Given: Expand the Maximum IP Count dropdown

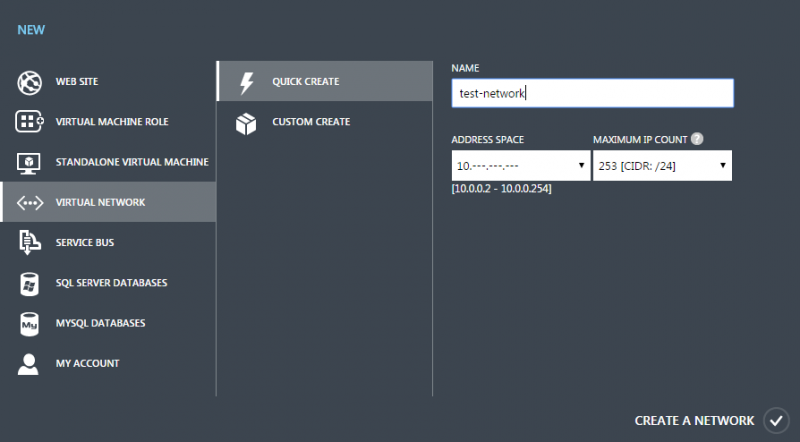Looking at the screenshot, I should 662,165.
